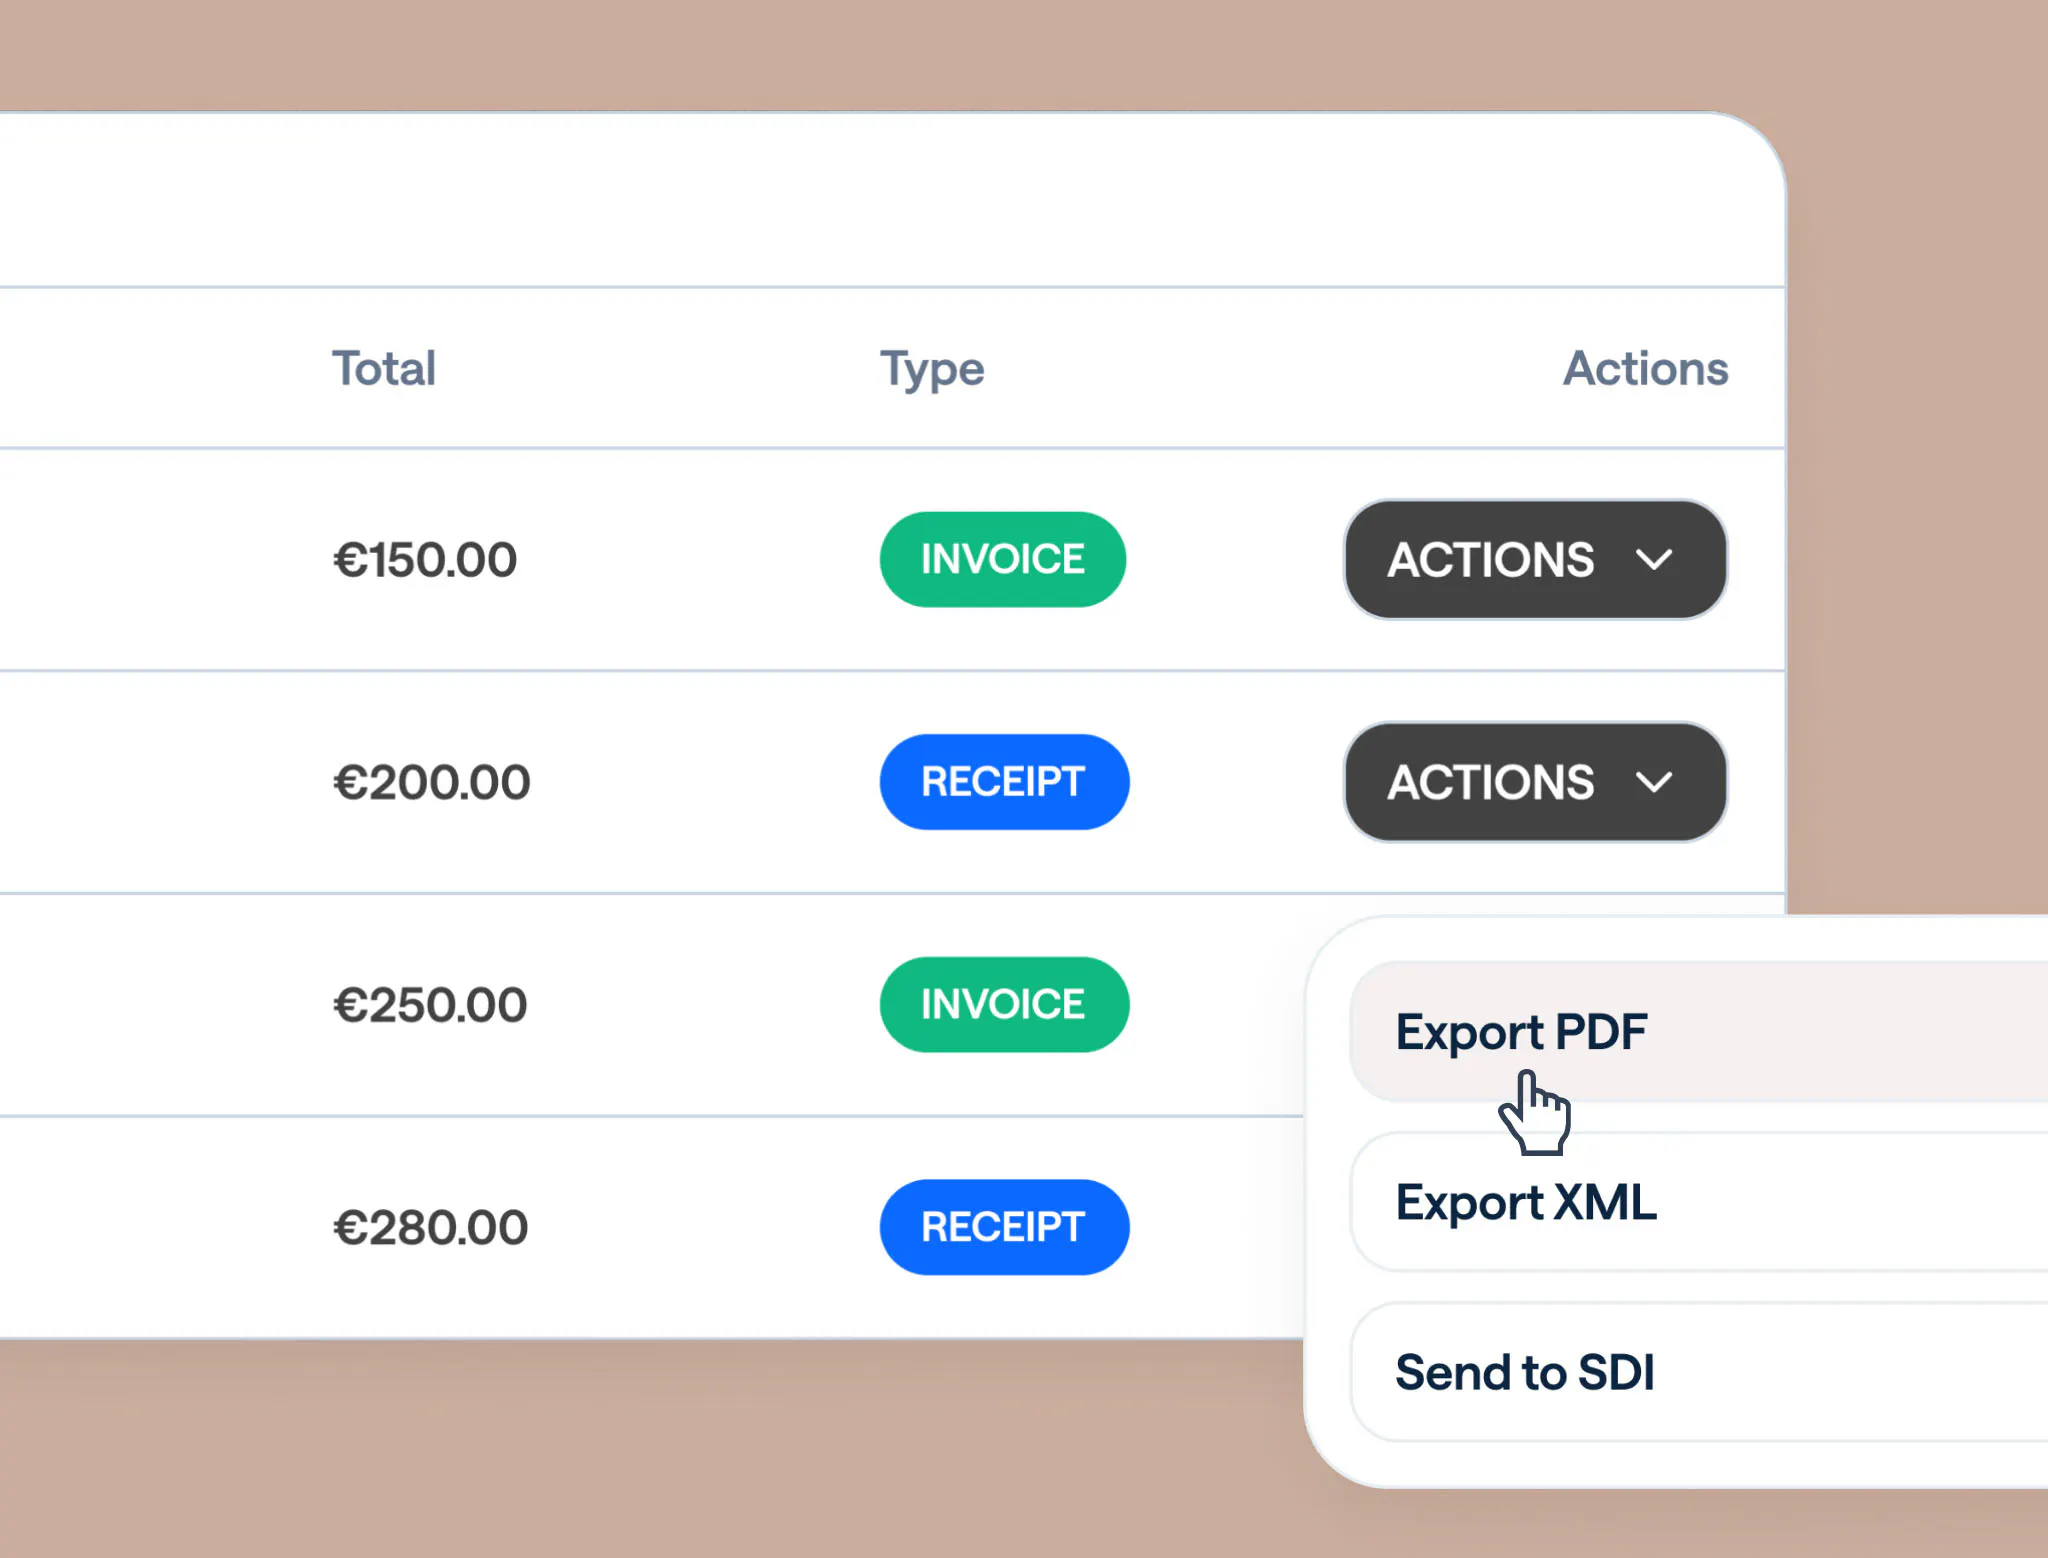Click the chevron on the €200.00 row's ACTIONS button
This screenshot has width=2048, height=1558.
tap(1654, 782)
